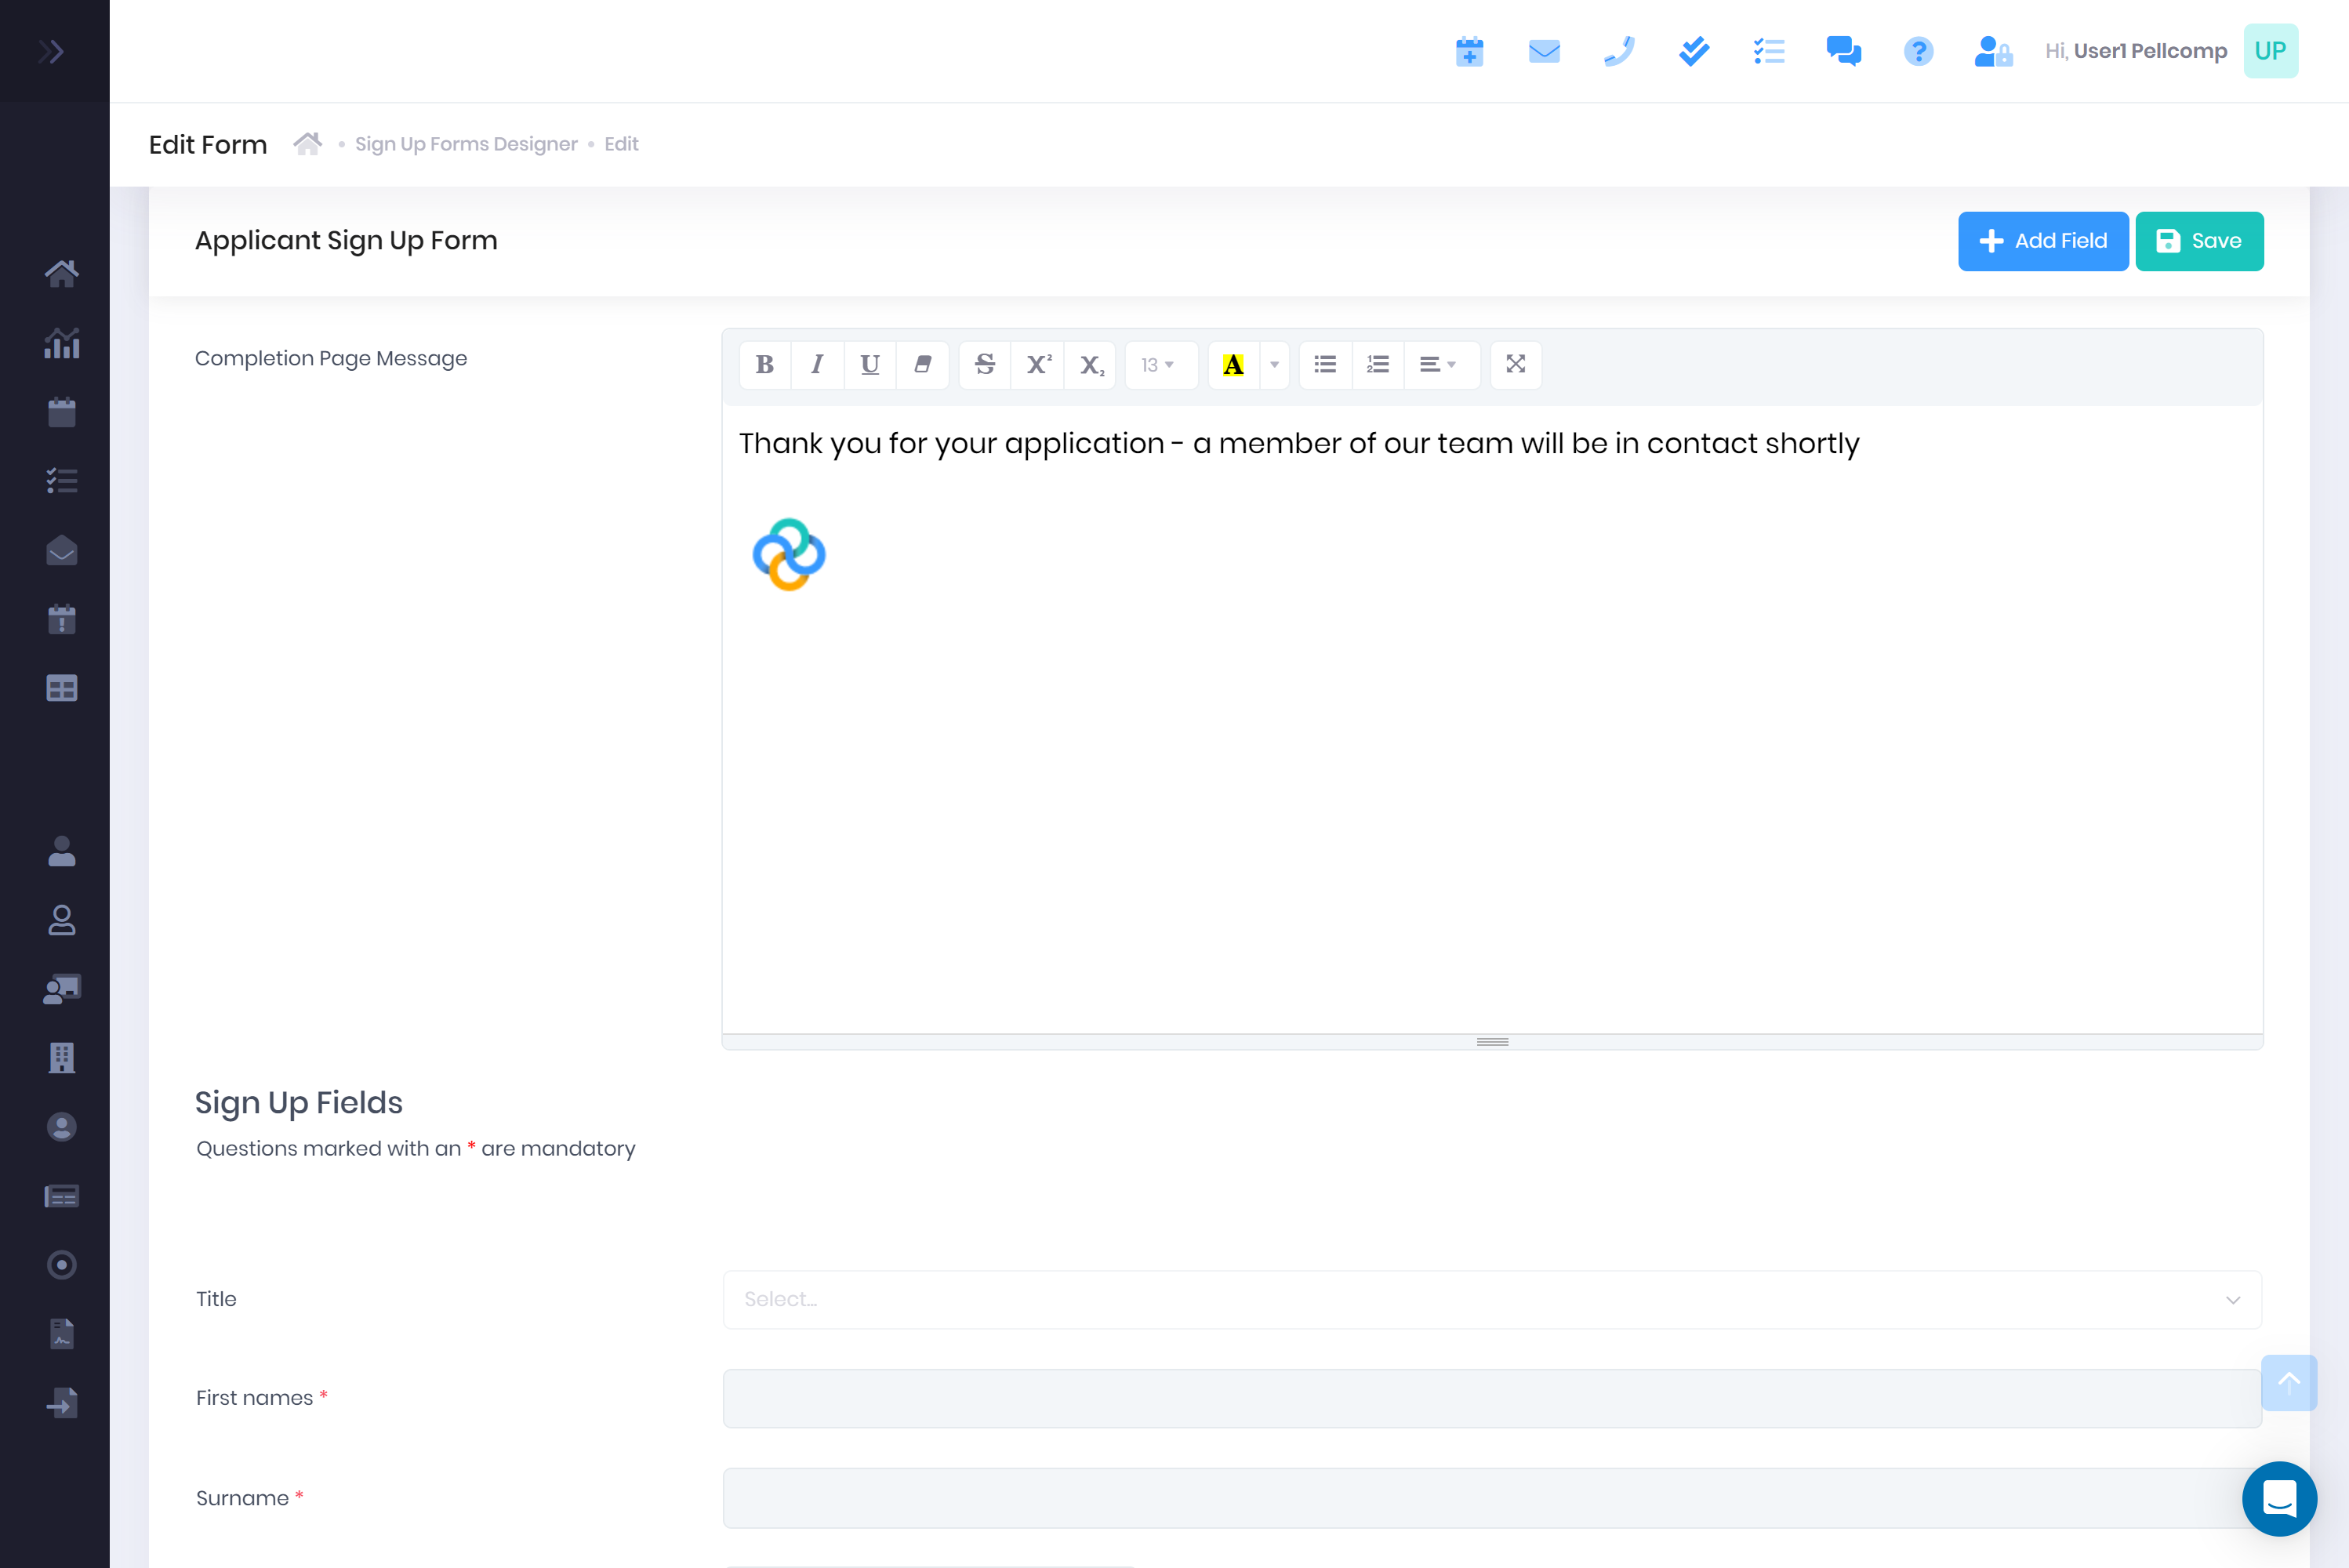Image resolution: width=2349 pixels, height=1568 pixels.
Task: Open the sidebar person presentation icon
Action: click(61, 989)
